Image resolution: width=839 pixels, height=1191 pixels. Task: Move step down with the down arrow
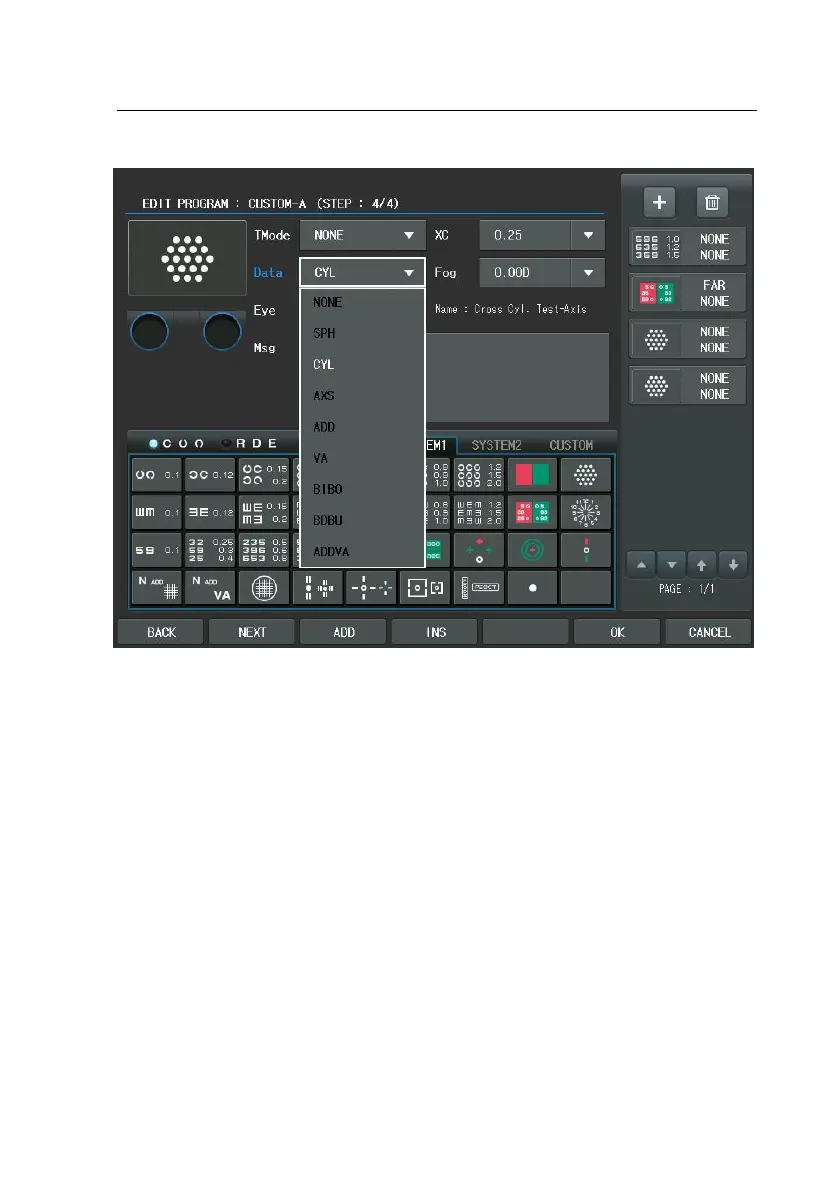tap(733, 565)
